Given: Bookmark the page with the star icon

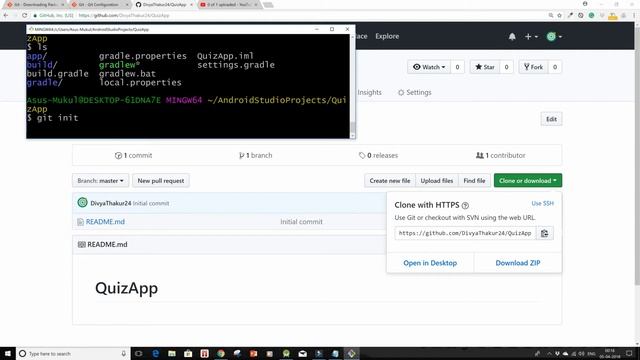Looking at the screenshot, I should 560,16.
